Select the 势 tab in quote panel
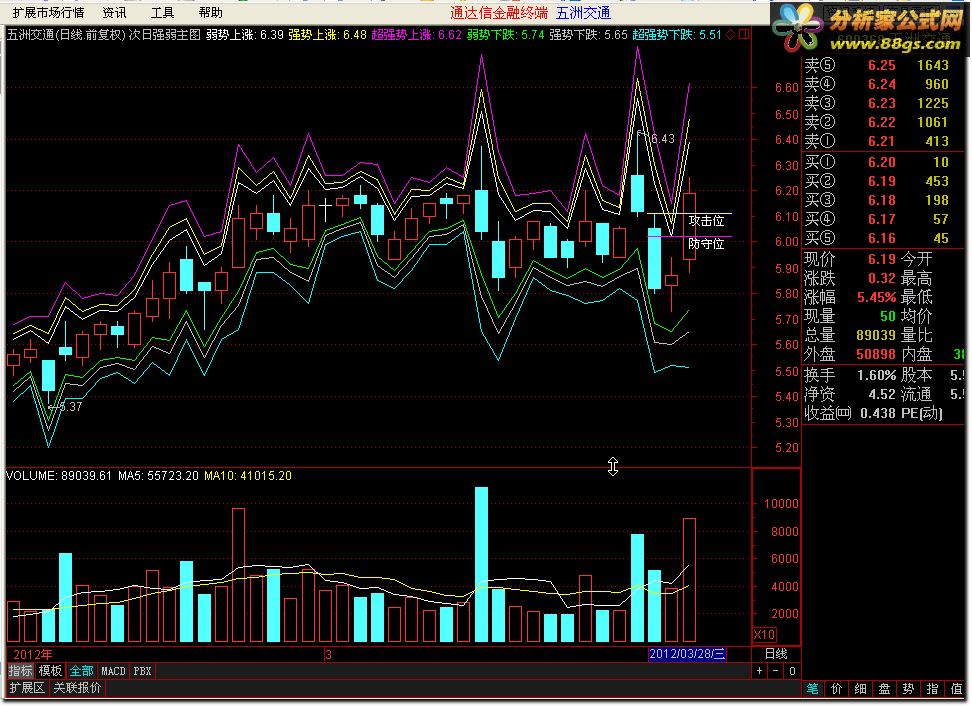This screenshot has width=972, height=706. (908, 689)
